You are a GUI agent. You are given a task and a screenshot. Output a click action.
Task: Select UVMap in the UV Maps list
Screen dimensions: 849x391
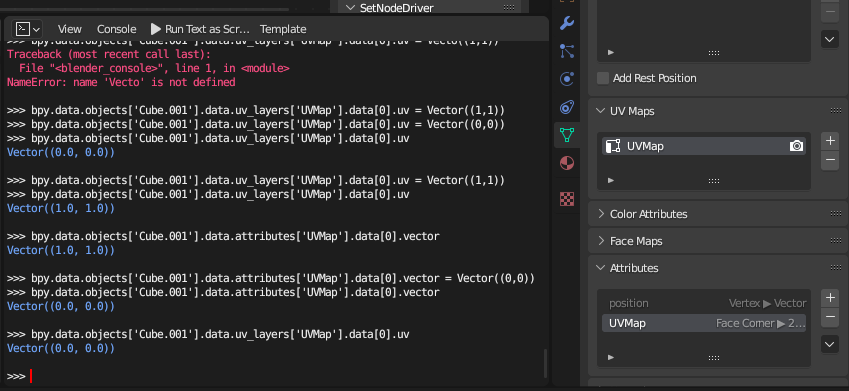pyautogui.click(x=703, y=146)
